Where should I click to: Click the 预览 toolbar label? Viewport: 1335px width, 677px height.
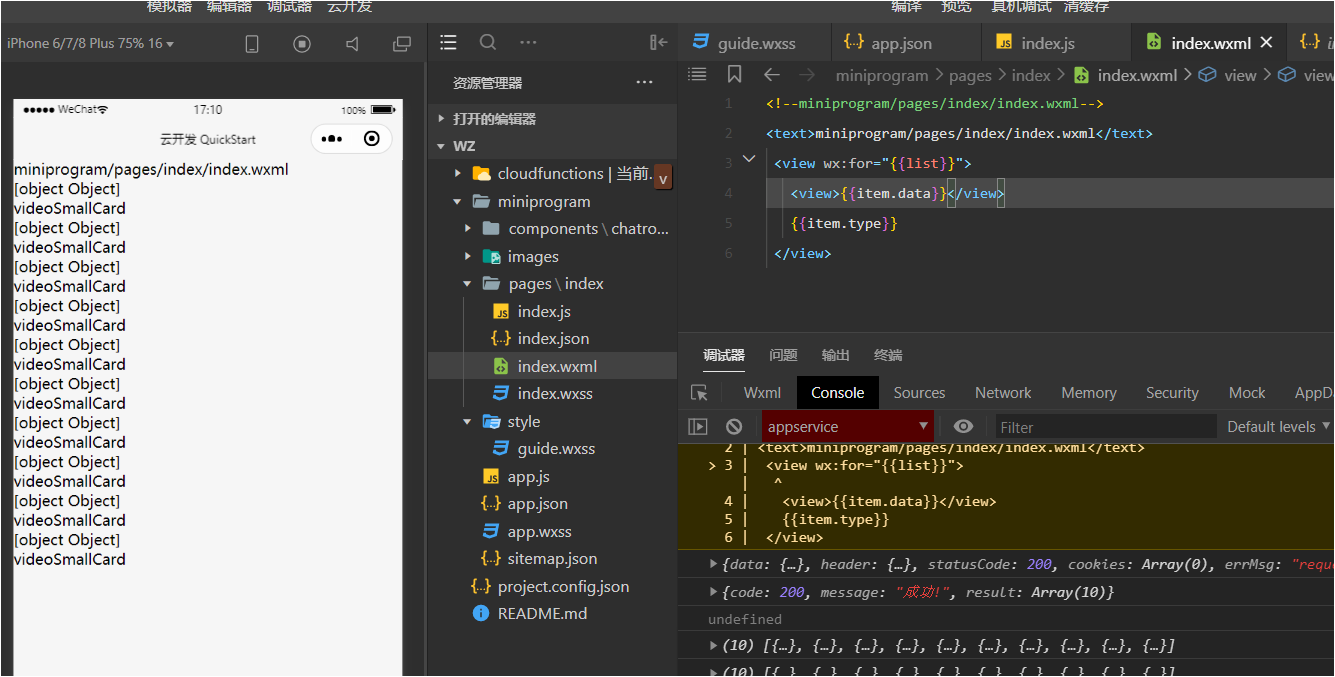coord(956,6)
